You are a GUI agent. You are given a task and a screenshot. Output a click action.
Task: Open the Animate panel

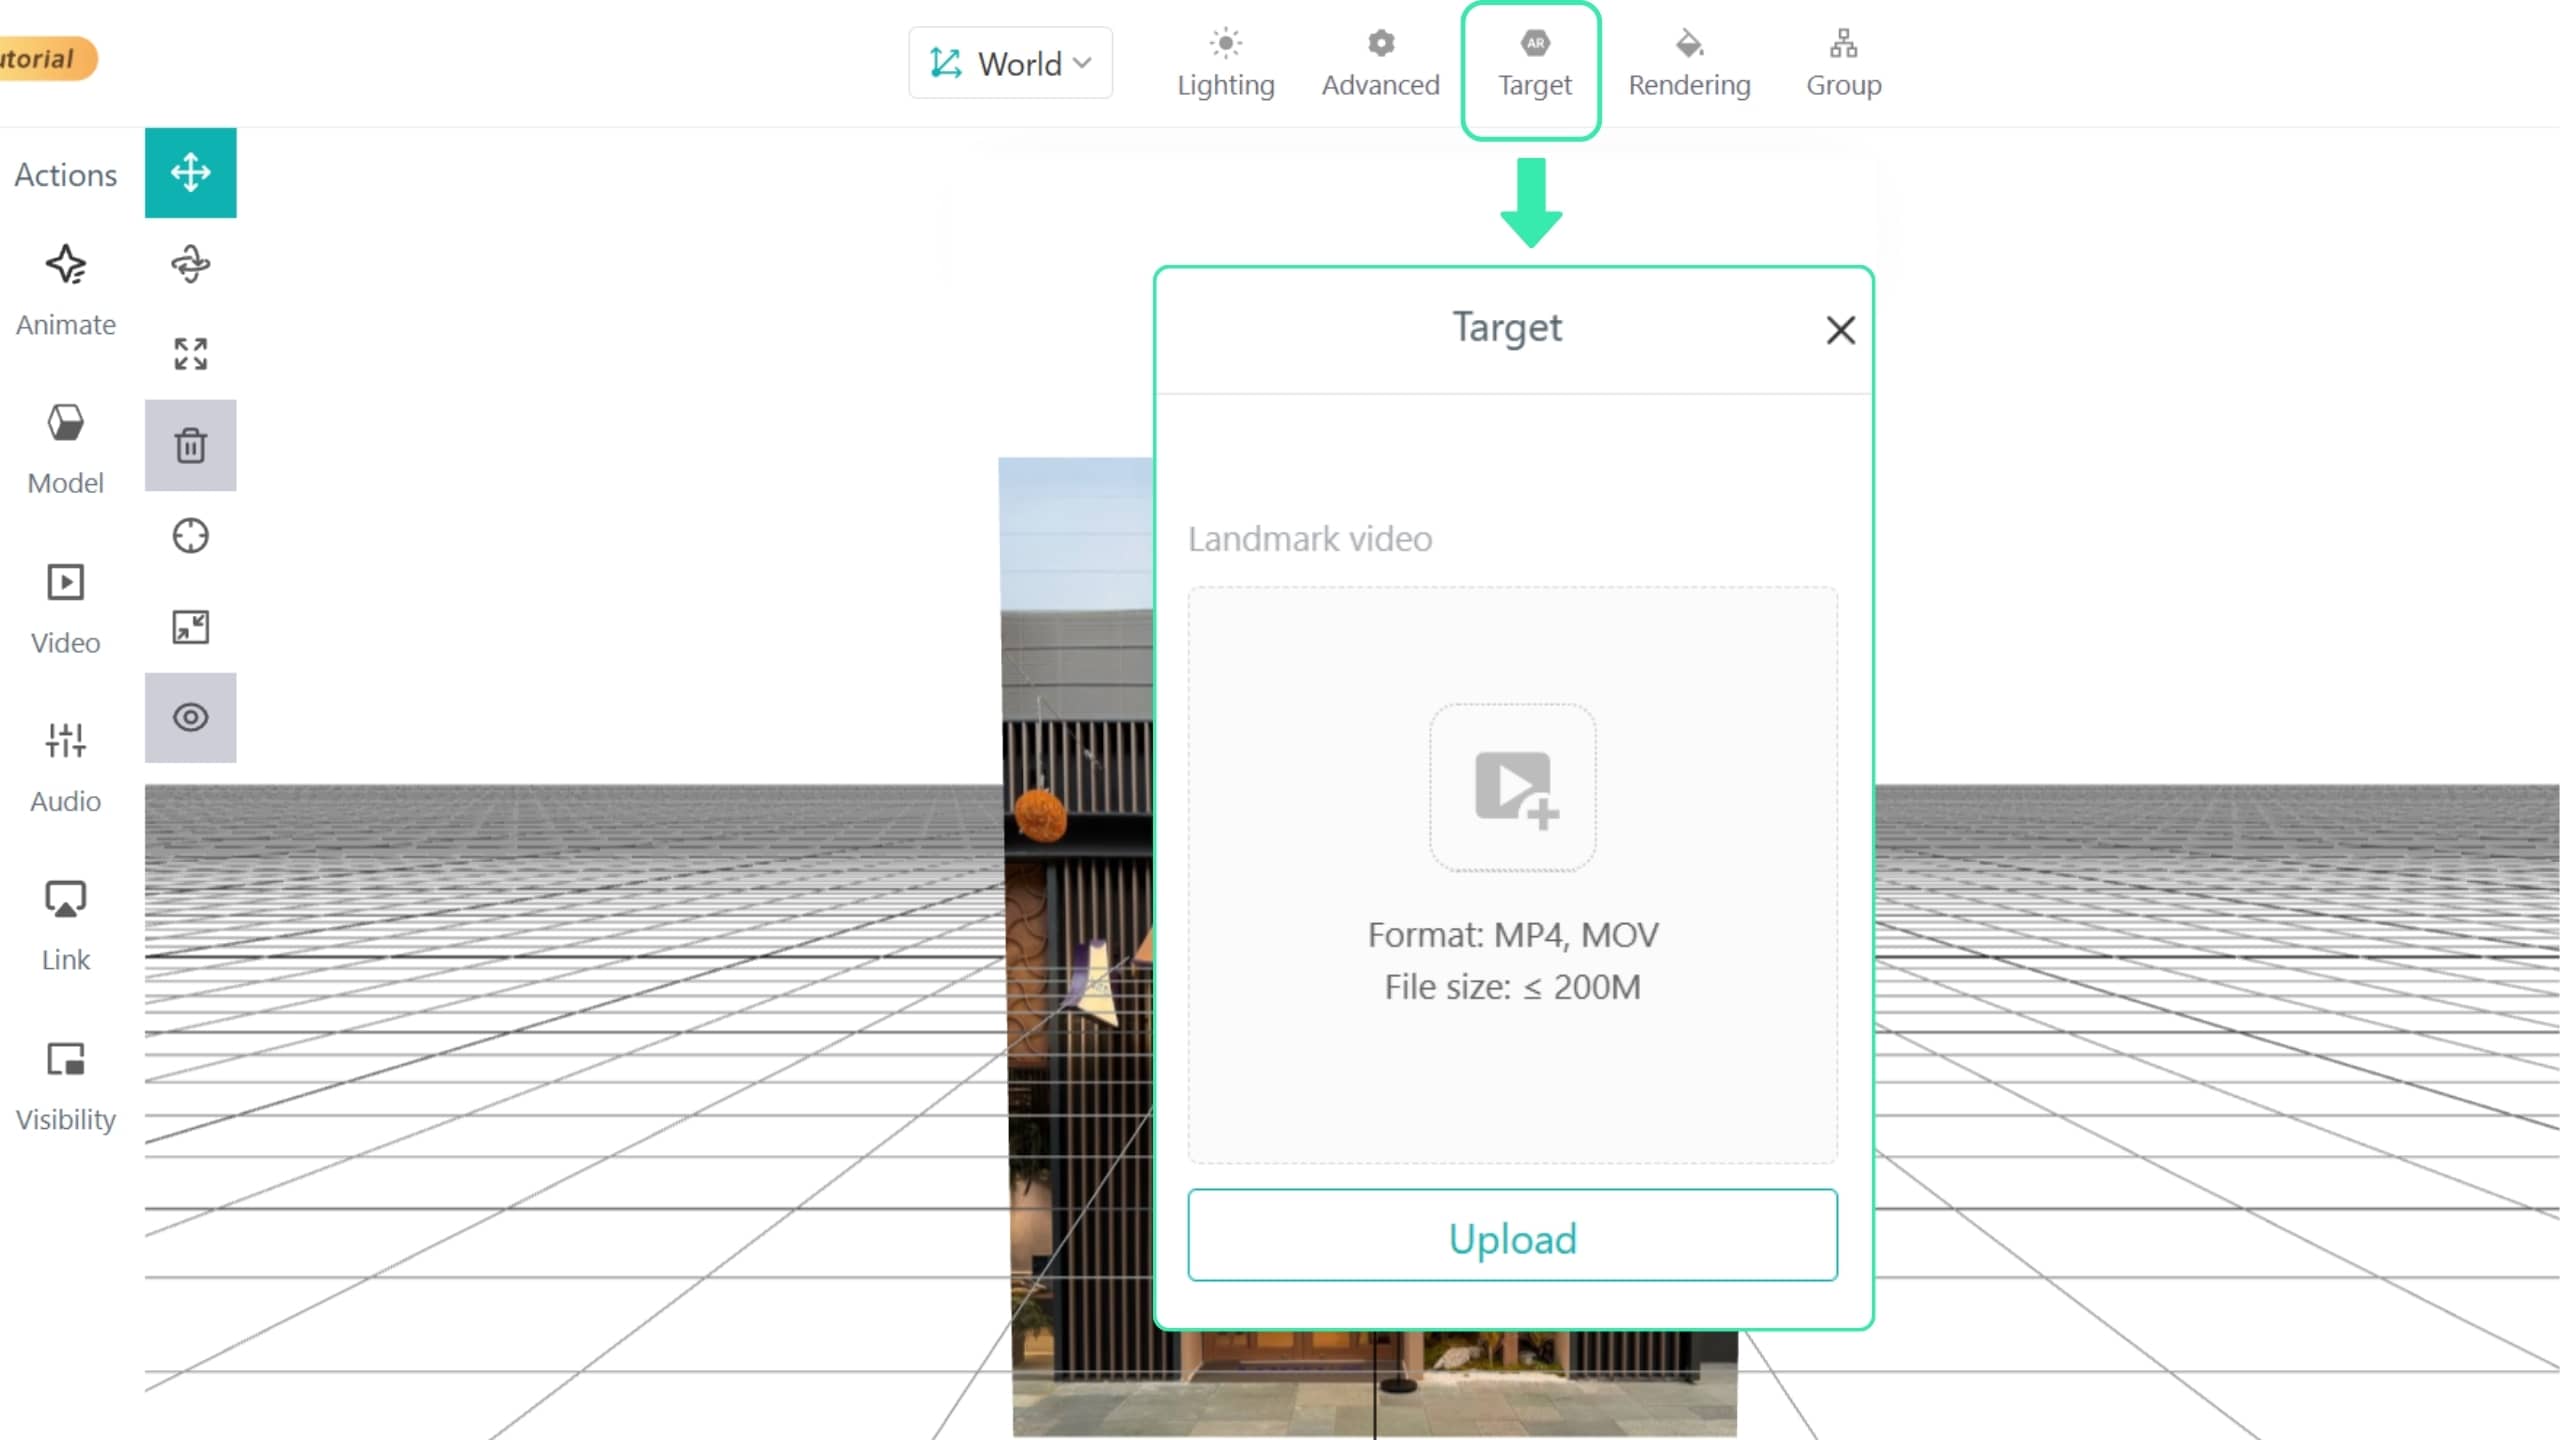click(66, 291)
